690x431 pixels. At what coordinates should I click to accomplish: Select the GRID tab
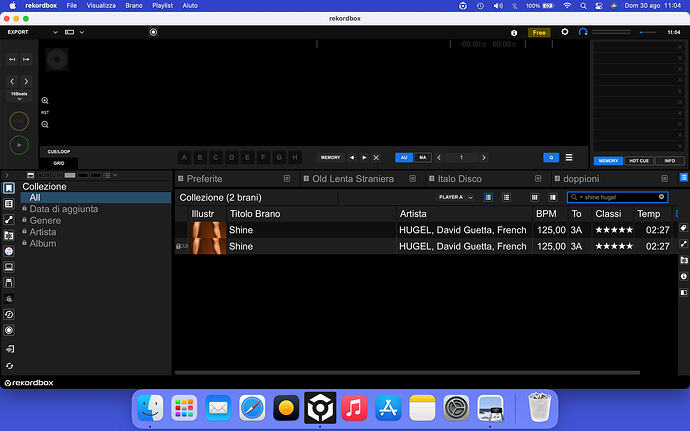pos(59,163)
